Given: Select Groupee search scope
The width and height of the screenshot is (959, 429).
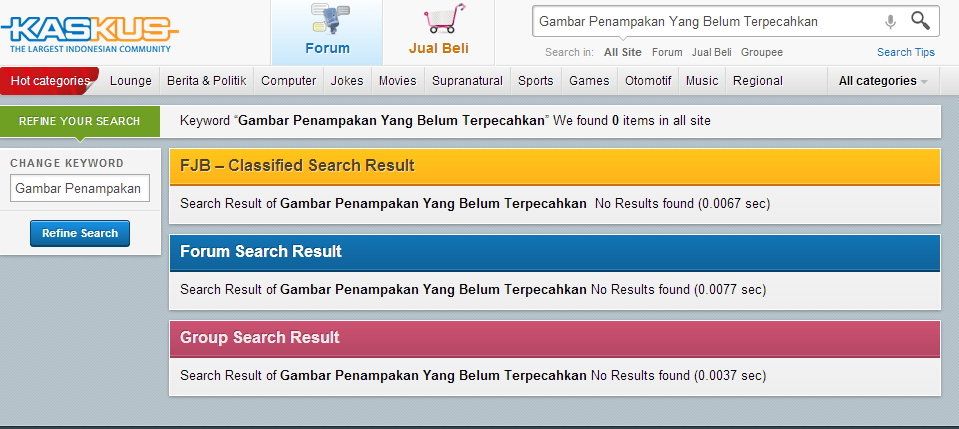Looking at the screenshot, I should tap(761, 53).
